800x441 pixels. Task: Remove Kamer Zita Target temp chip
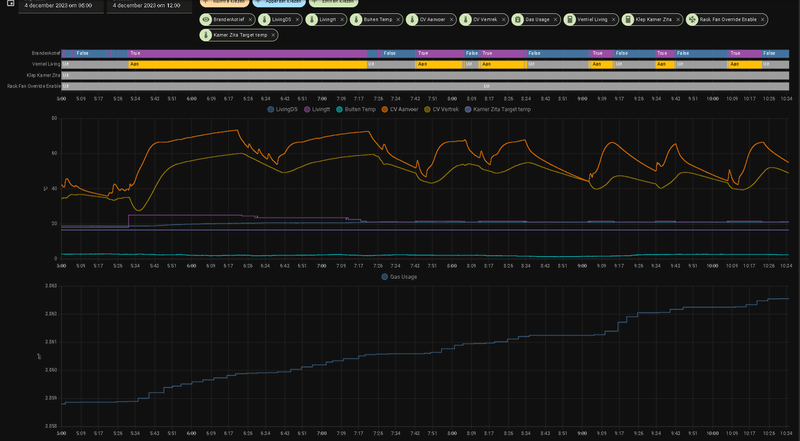click(x=273, y=35)
